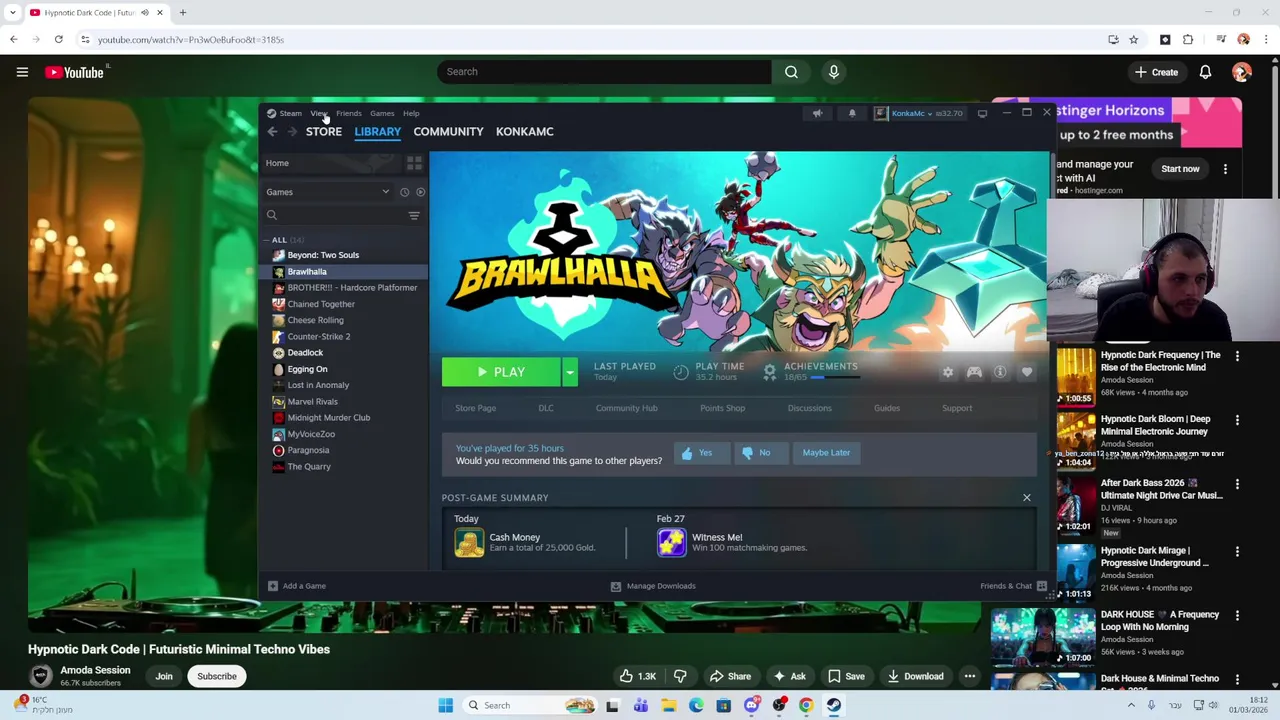Click Manage Downloads in Steam
This screenshot has height=720, width=1280.
tap(653, 586)
